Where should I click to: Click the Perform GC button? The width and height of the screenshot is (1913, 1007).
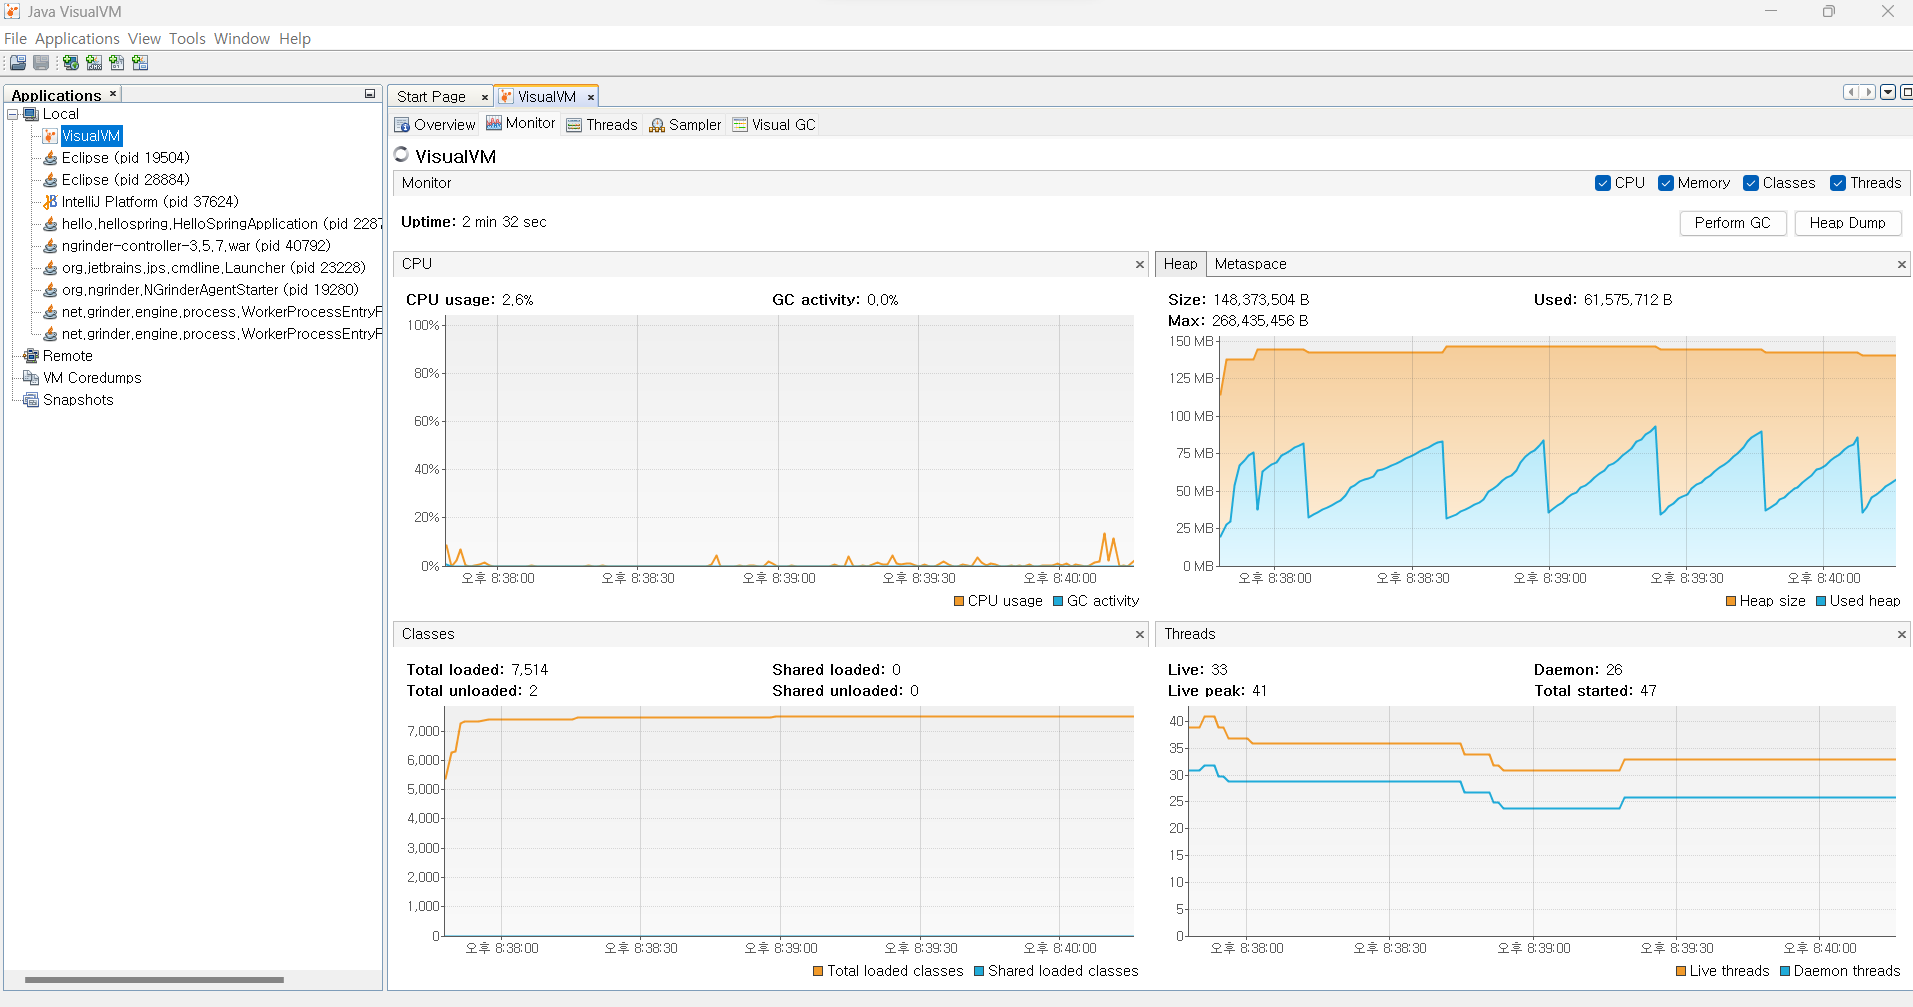coord(1732,223)
